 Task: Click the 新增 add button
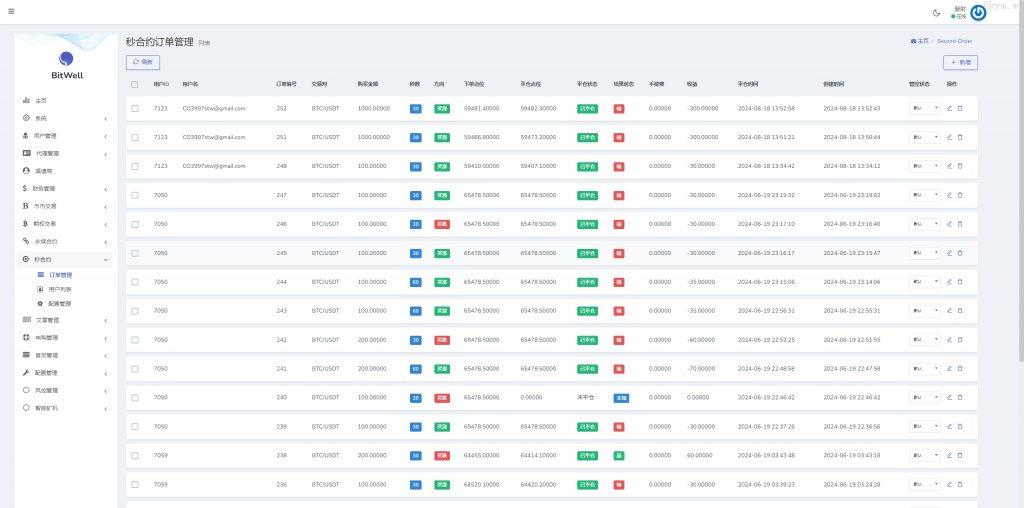960,62
